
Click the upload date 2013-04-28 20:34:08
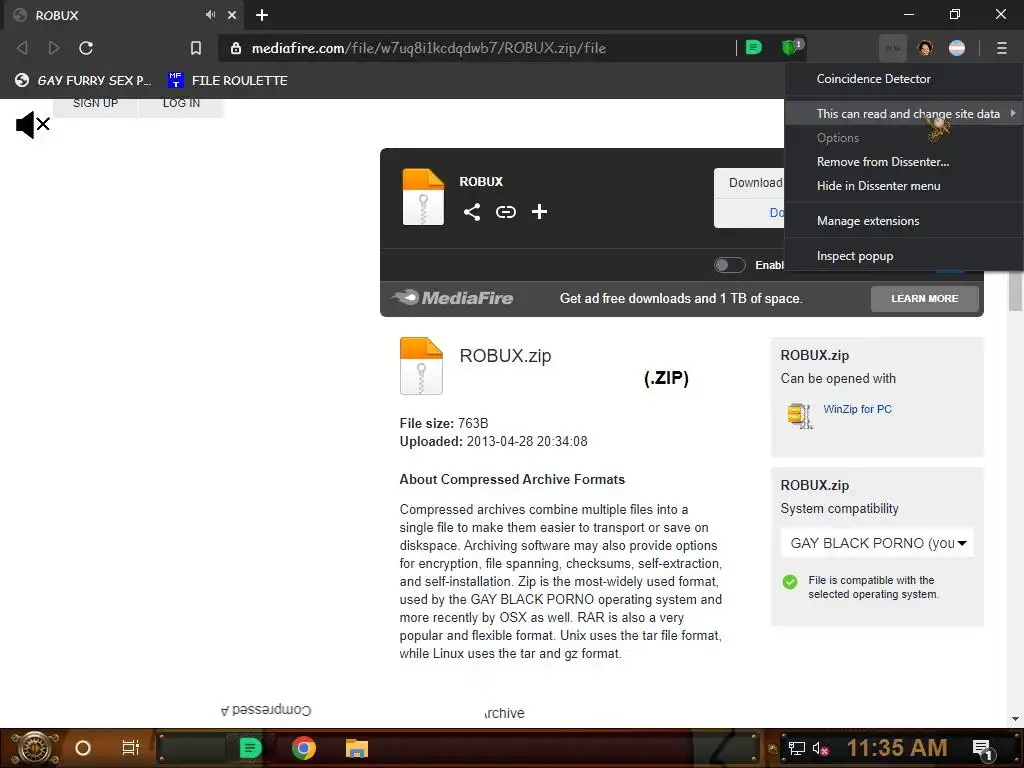[x=527, y=441]
